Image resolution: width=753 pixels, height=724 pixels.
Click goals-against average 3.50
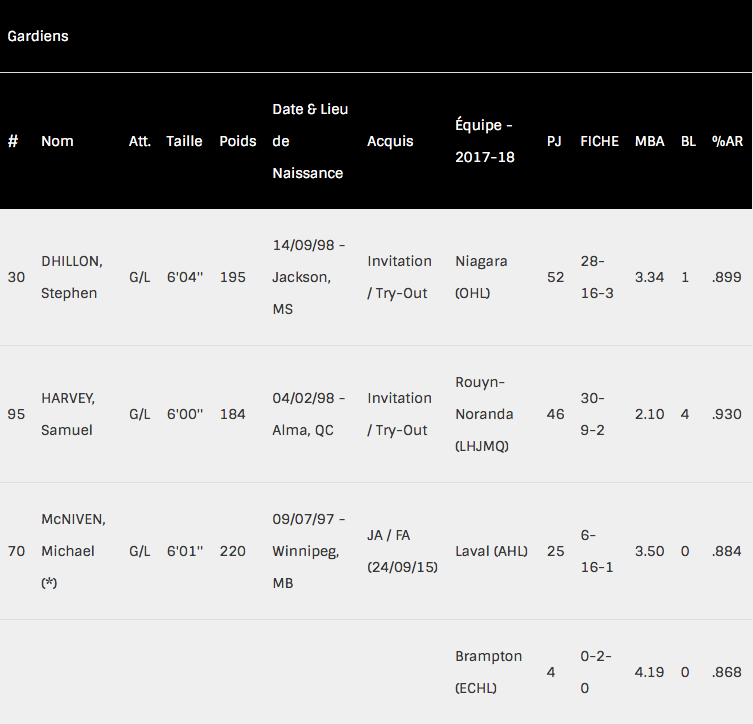(649, 551)
